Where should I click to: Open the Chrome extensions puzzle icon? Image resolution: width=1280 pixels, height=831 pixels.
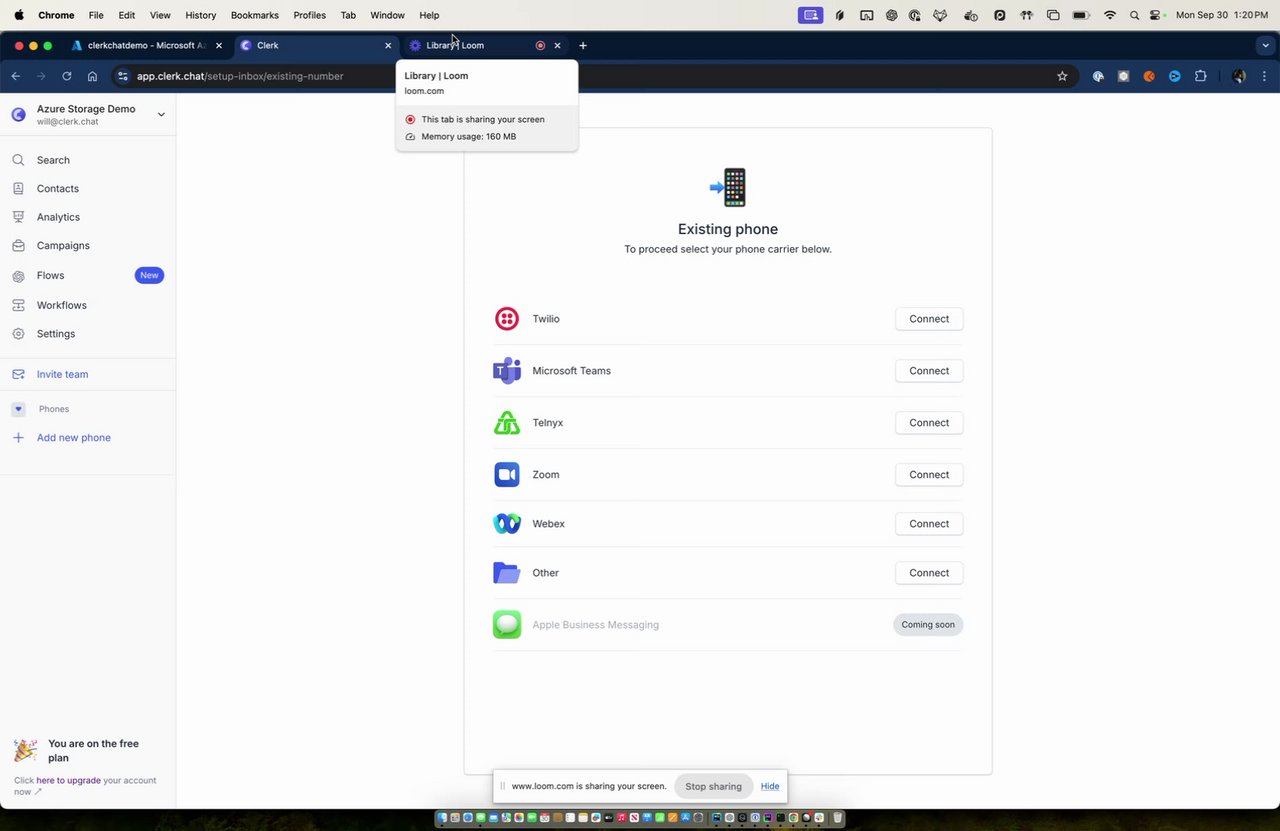(x=1201, y=76)
